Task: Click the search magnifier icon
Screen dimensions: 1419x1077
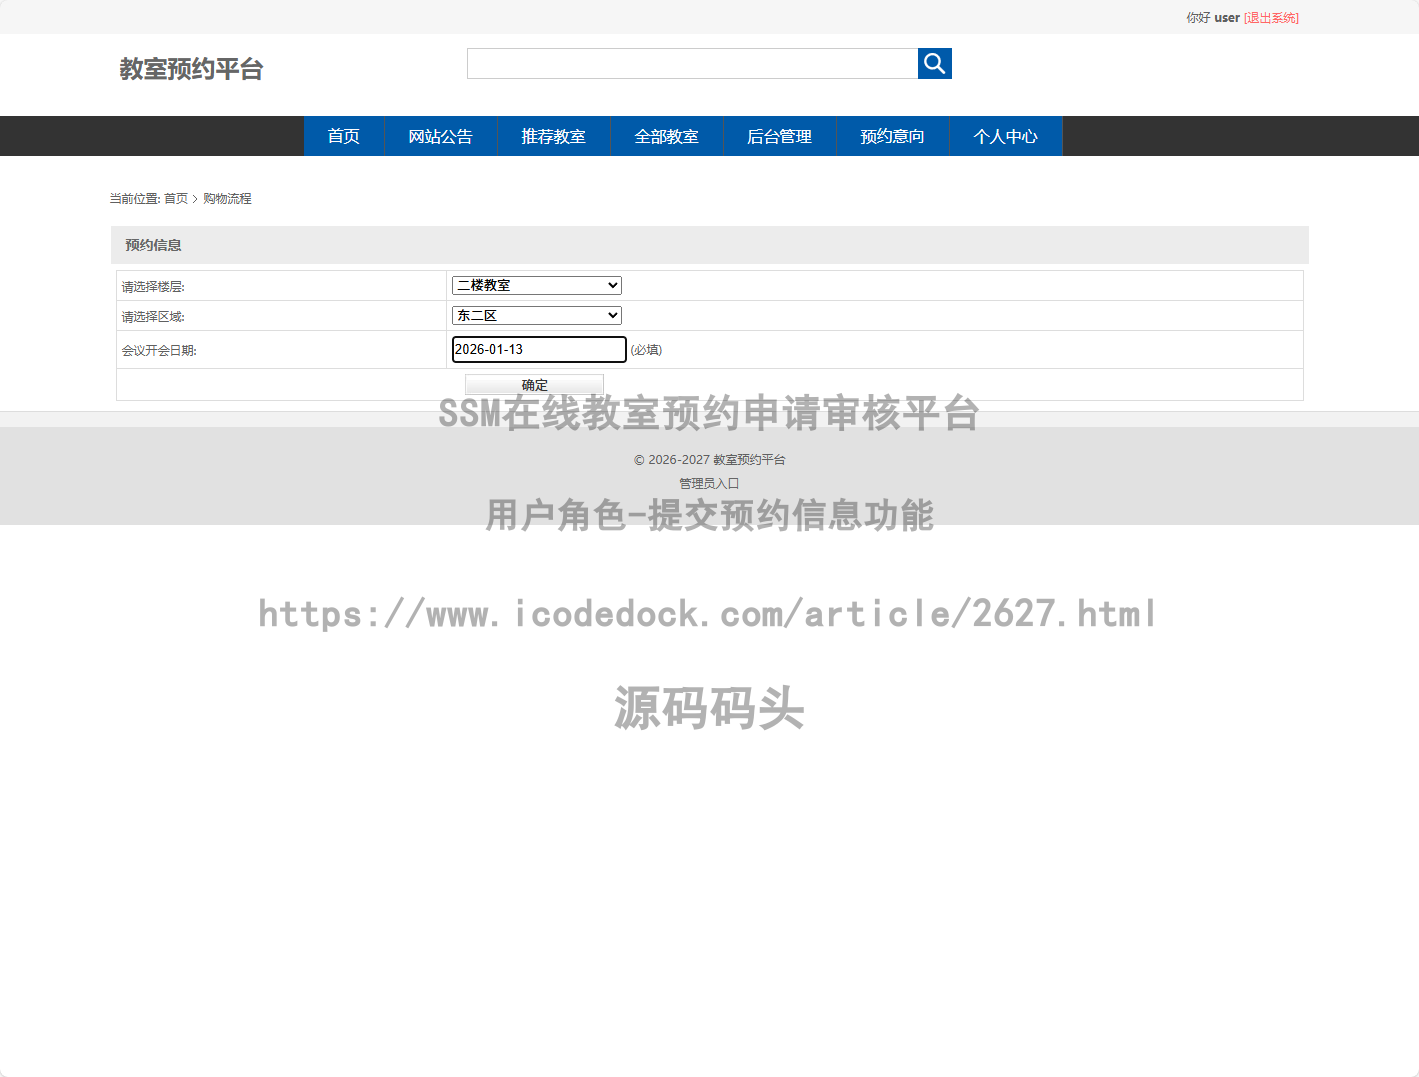Action: [934, 63]
